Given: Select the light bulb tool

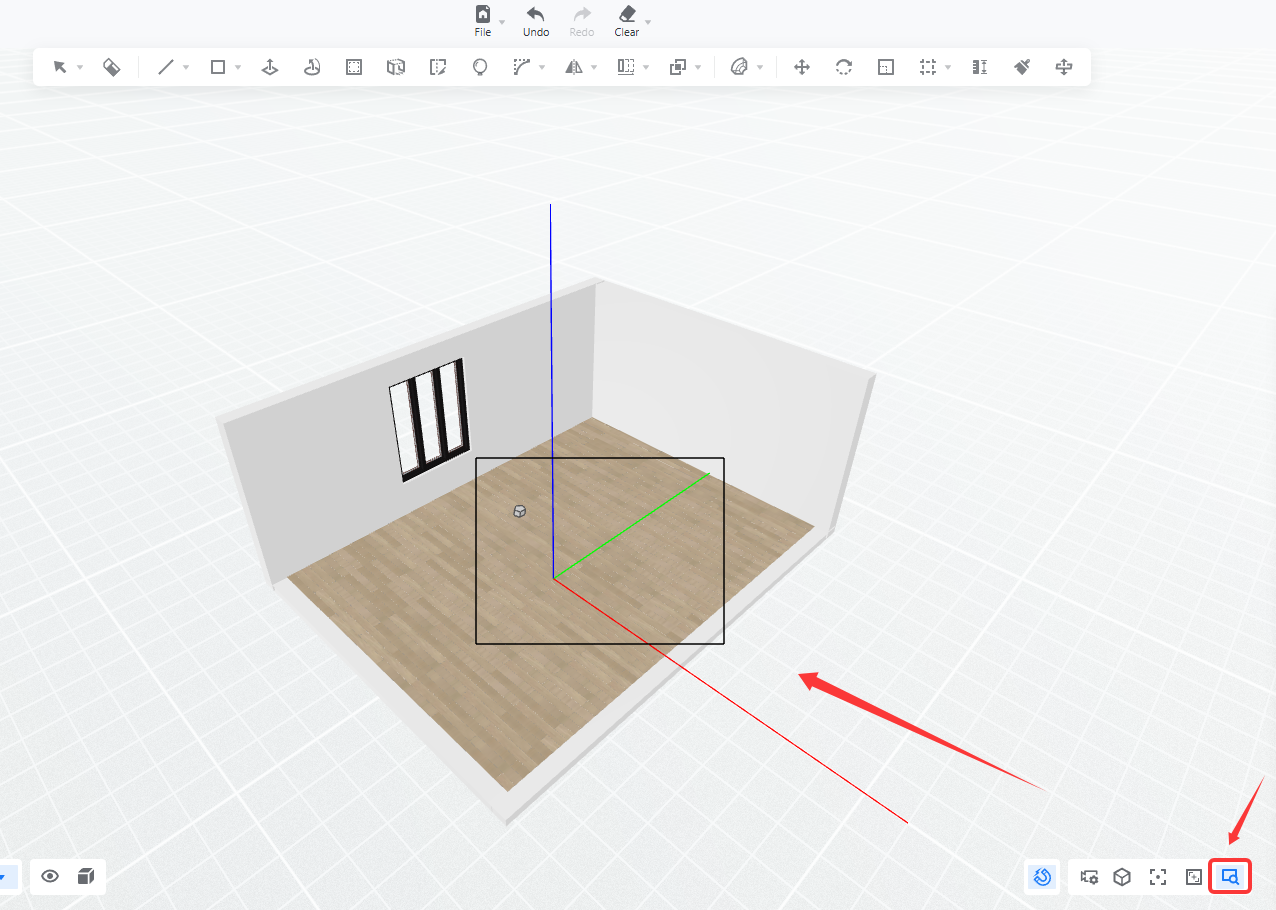Looking at the screenshot, I should (480, 67).
